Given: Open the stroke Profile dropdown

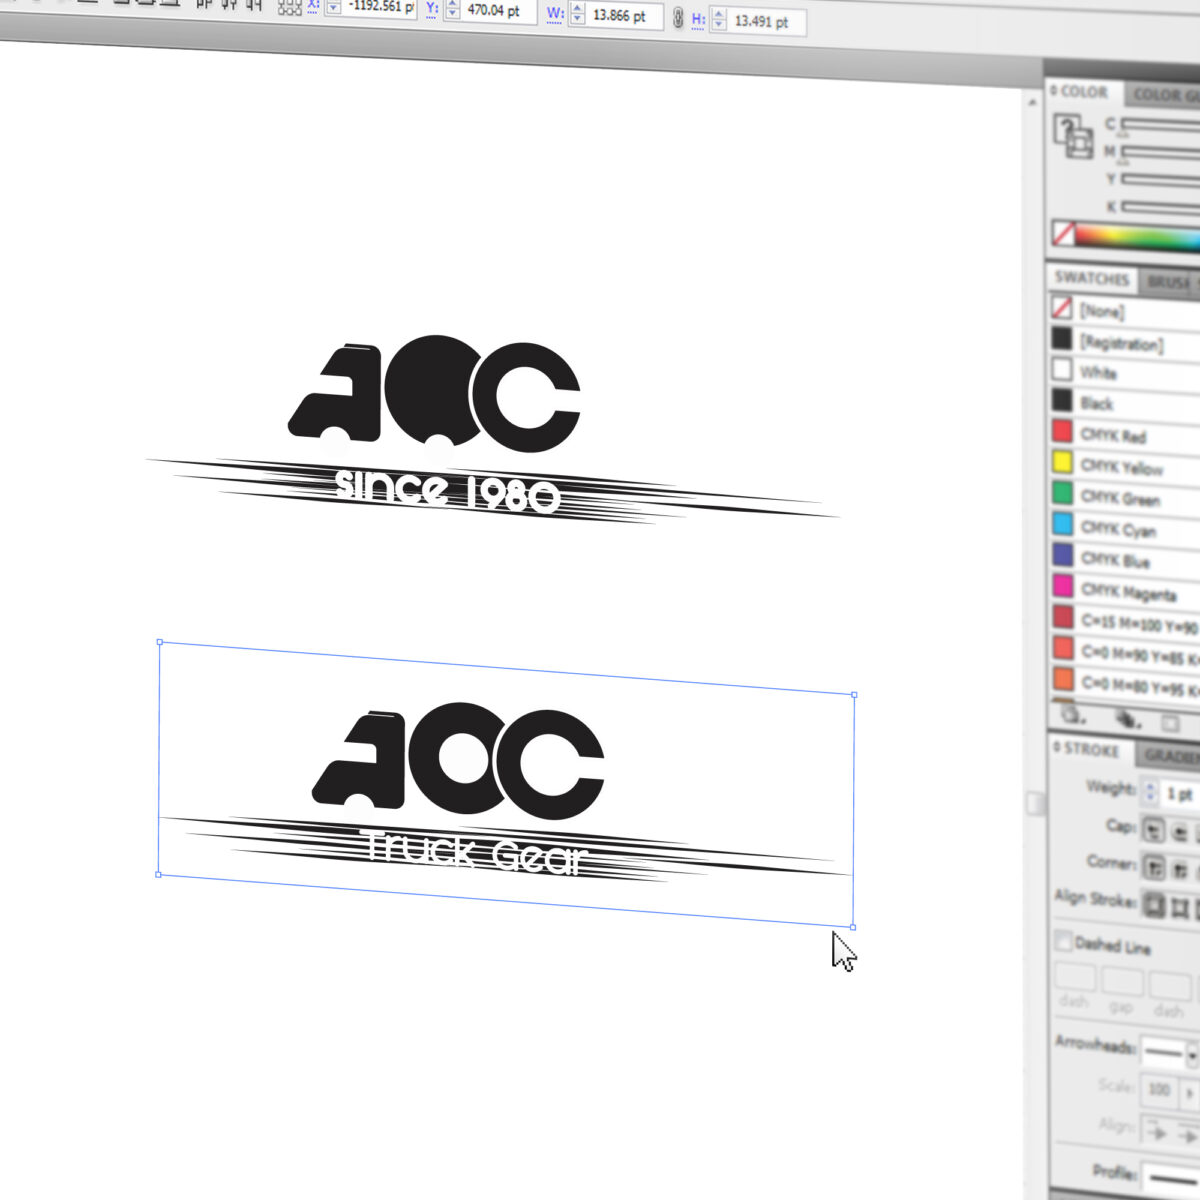Looking at the screenshot, I should [1172, 1178].
